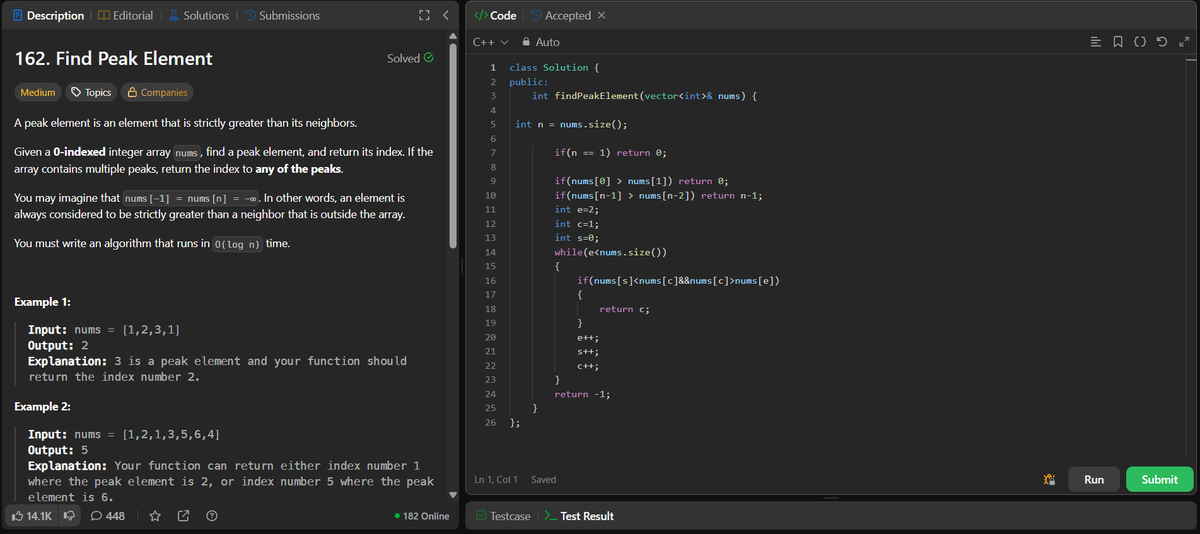1200x534 pixels.
Task: Switch to the Accepted tab
Action: (x=560, y=15)
